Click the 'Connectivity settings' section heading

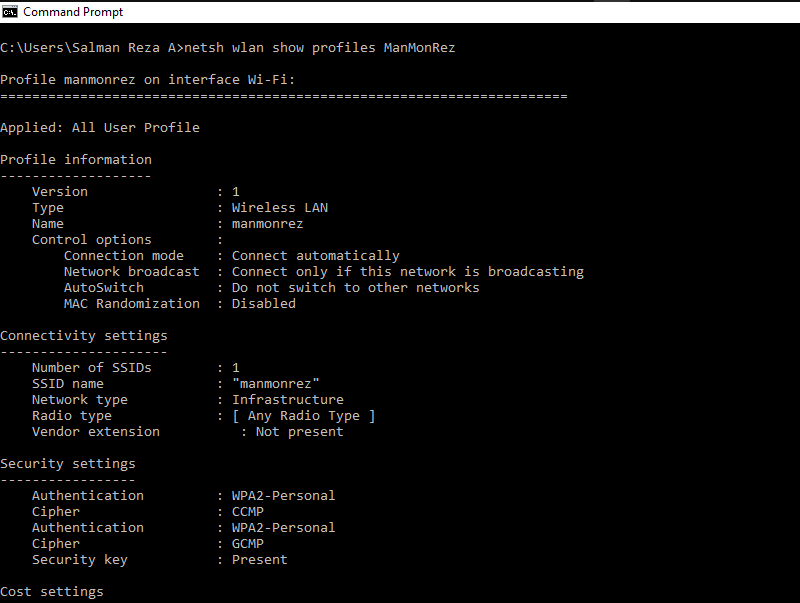84,336
